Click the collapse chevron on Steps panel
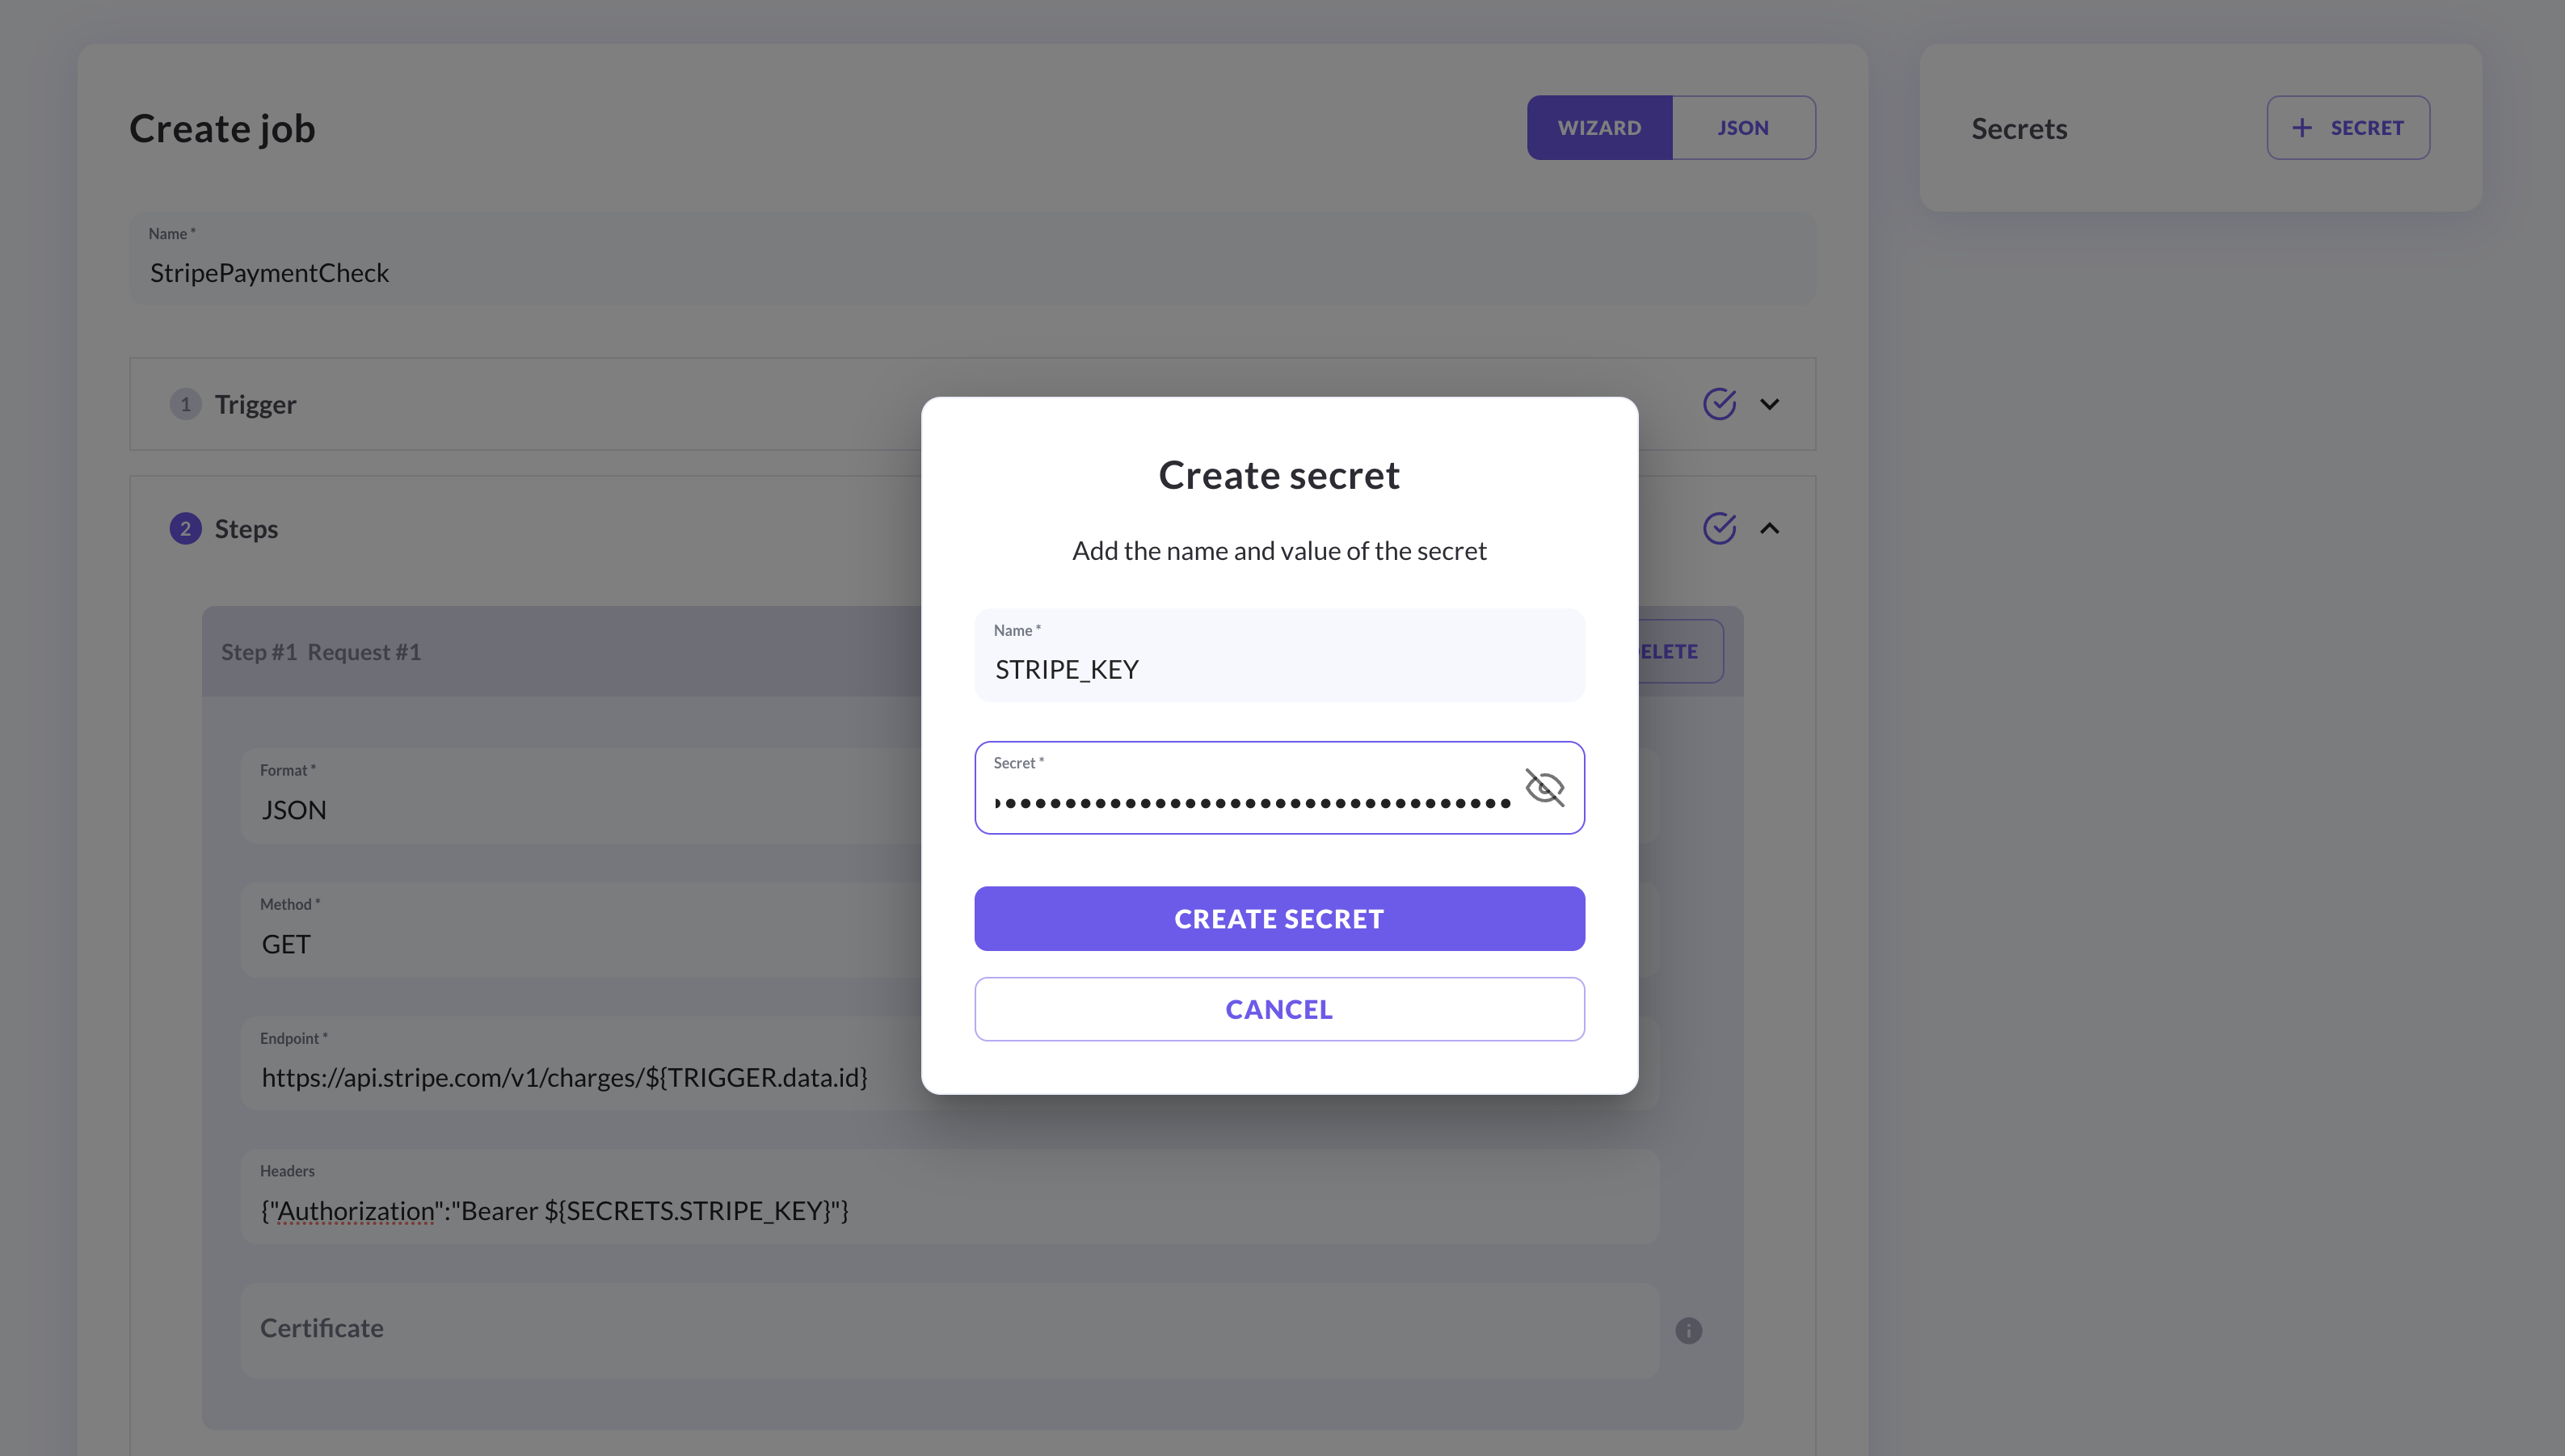Screen dimensions: 2565x1456 coord(1771,528)
